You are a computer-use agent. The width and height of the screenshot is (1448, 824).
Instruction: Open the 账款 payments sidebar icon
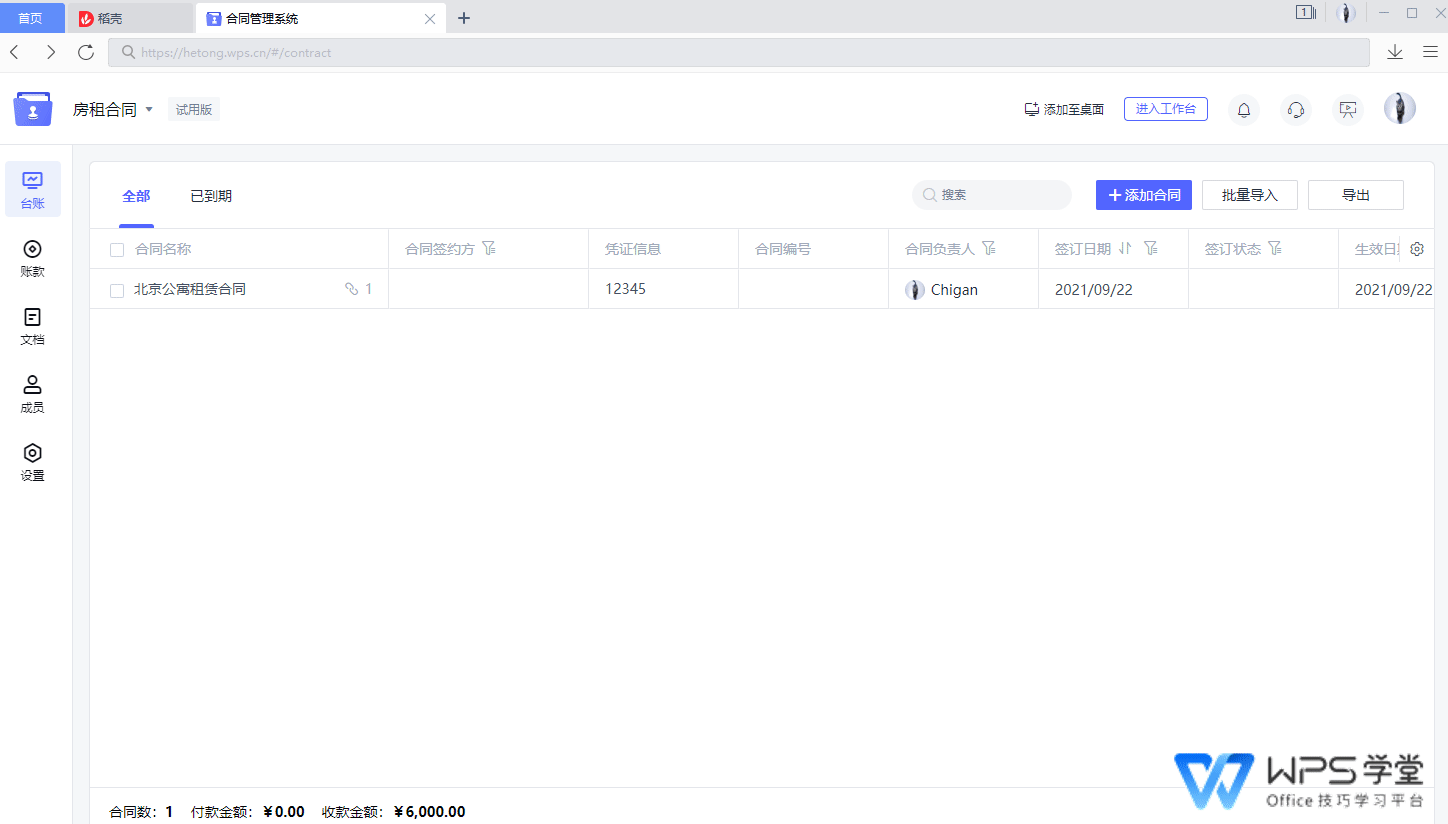pyautogui.click(x=33, y=257)
